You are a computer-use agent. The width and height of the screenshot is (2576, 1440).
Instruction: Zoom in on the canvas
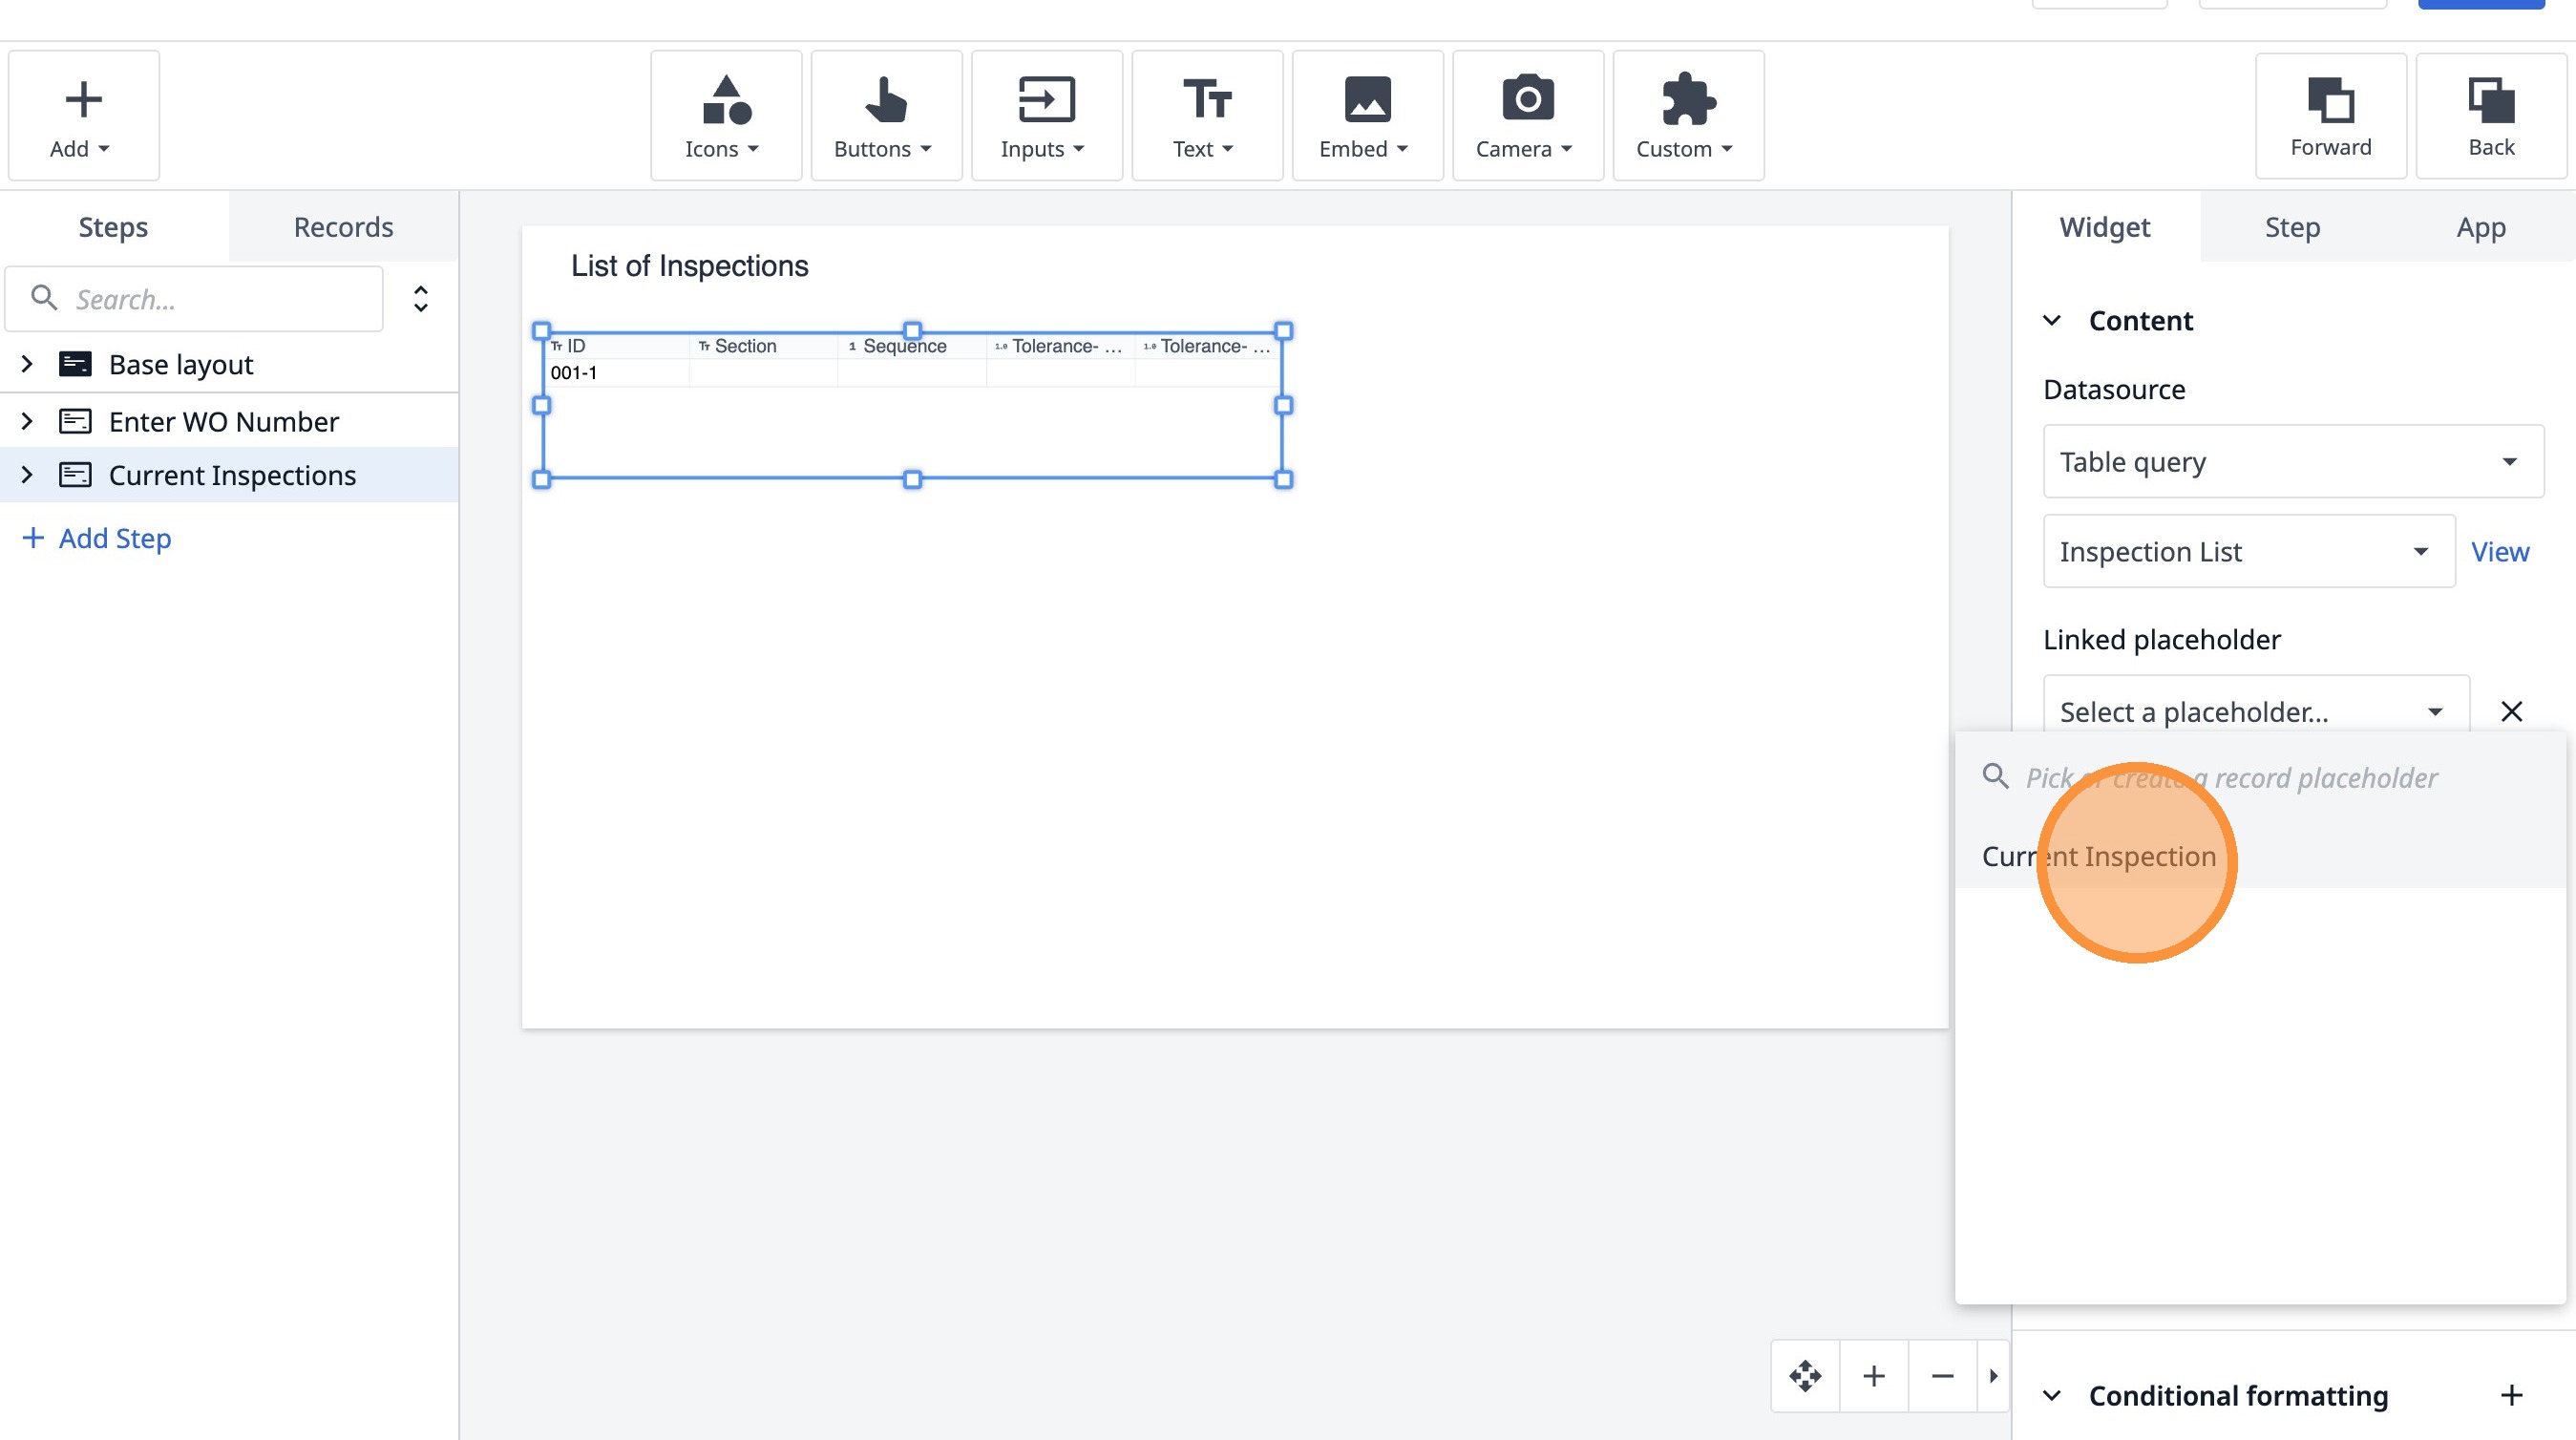tap(1873, 1376)
